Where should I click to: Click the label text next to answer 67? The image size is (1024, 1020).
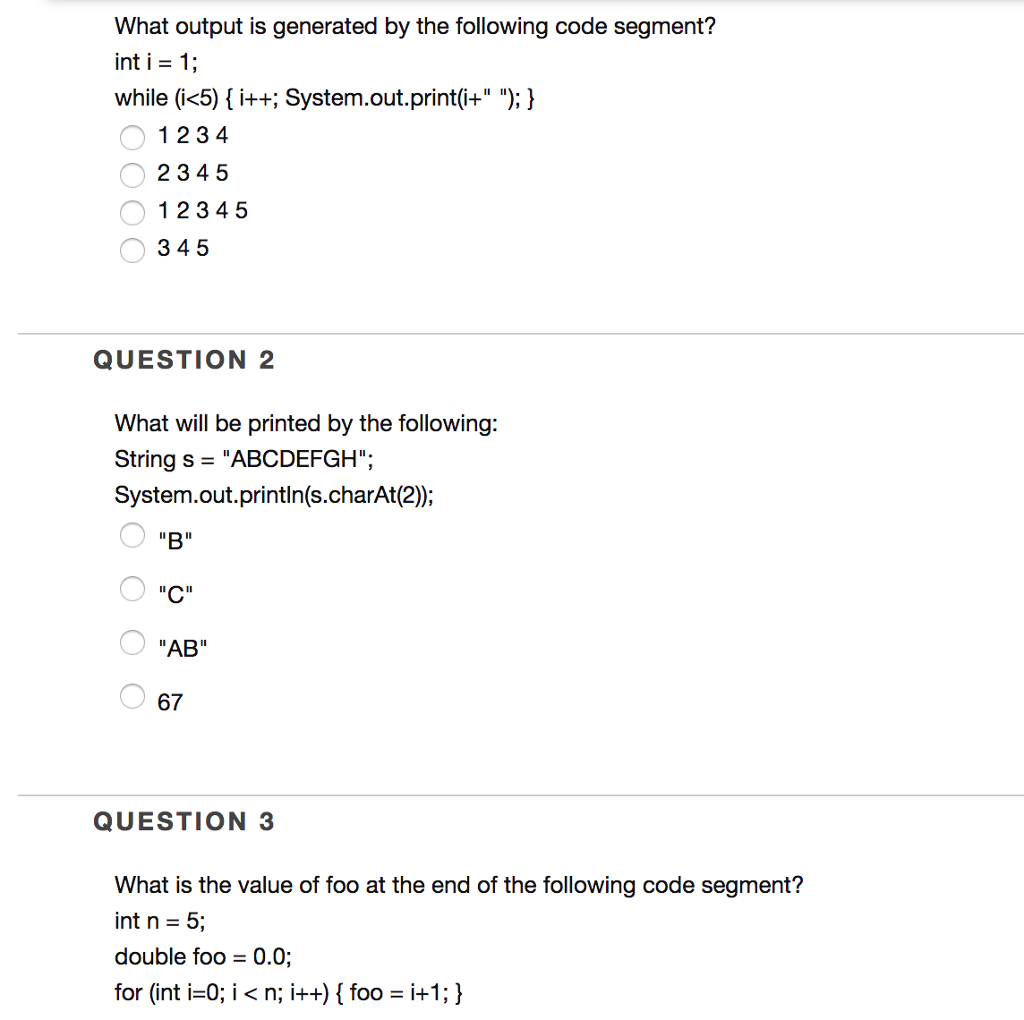[169, 702]
